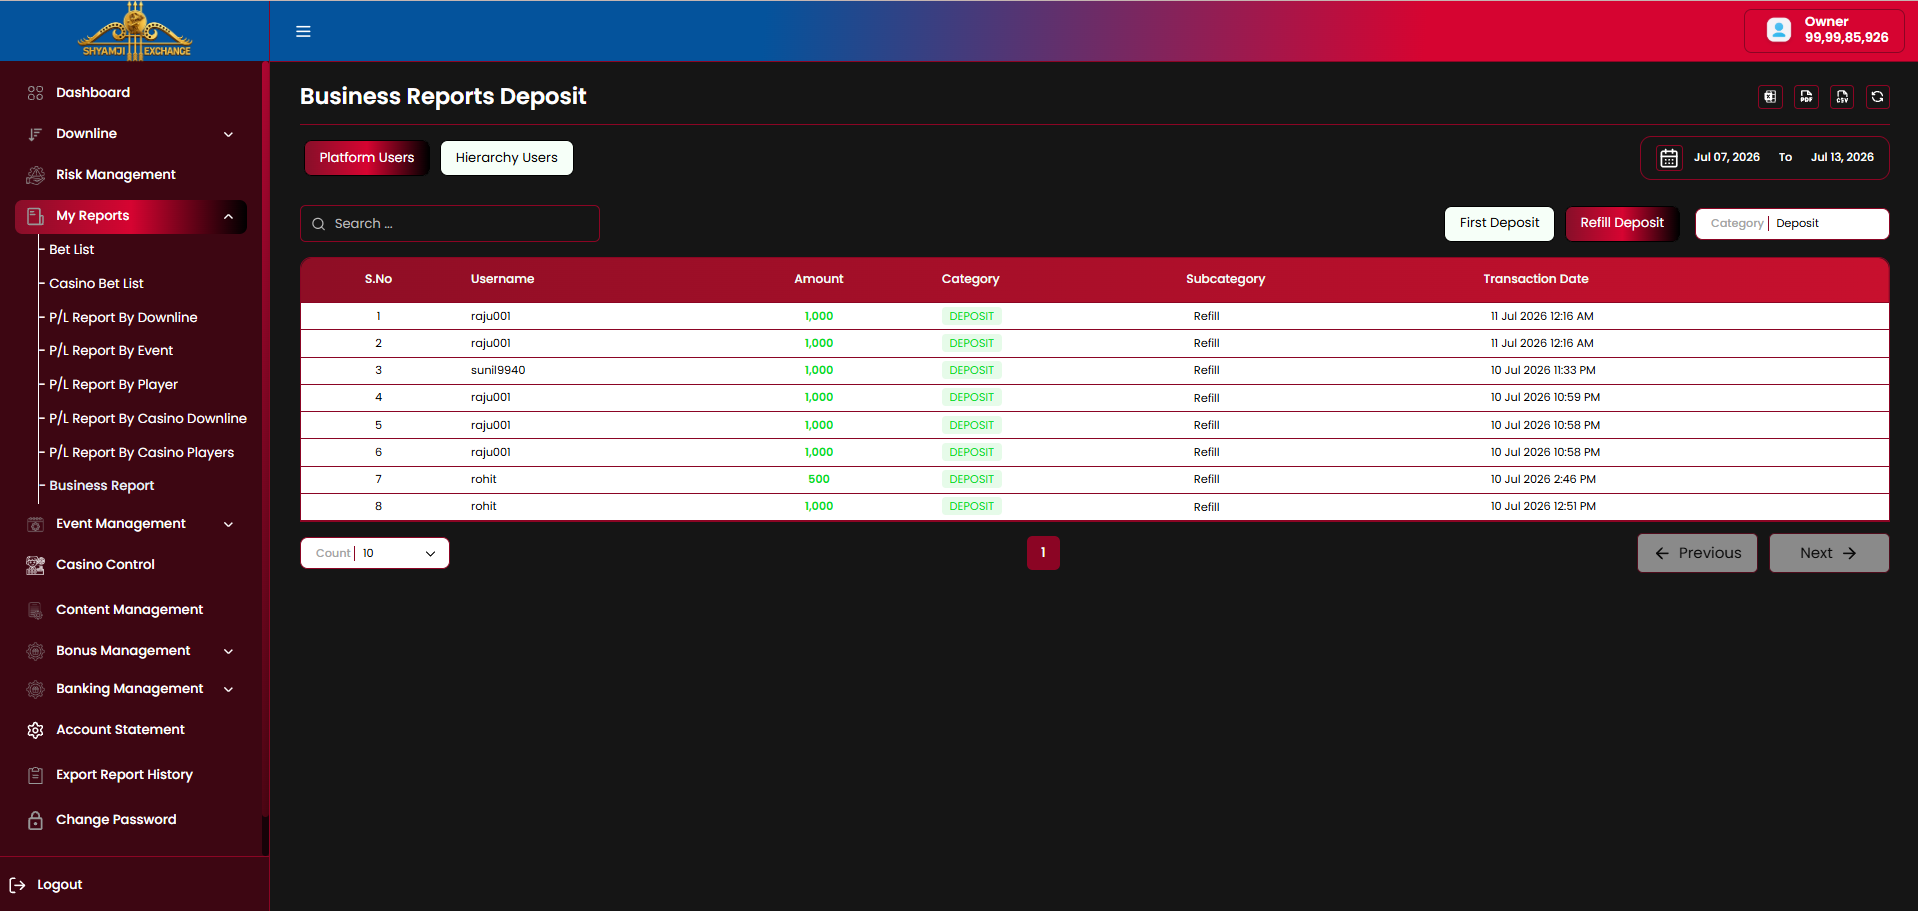Click the Logout label in the sidebar

[x=60, y=885]
